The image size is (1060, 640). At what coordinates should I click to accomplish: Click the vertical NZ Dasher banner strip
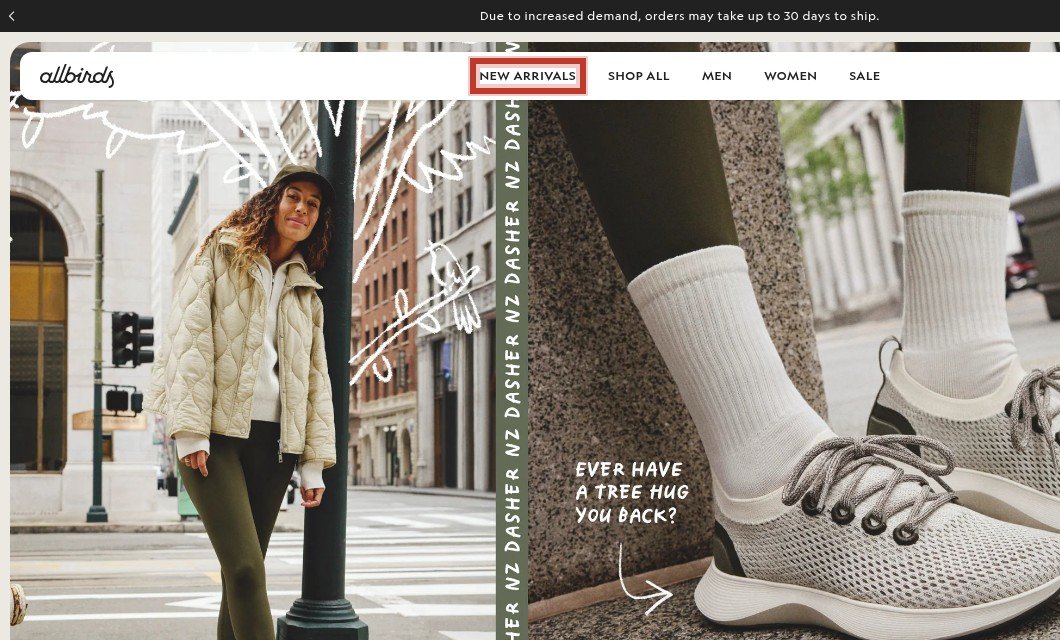point(512,341)
